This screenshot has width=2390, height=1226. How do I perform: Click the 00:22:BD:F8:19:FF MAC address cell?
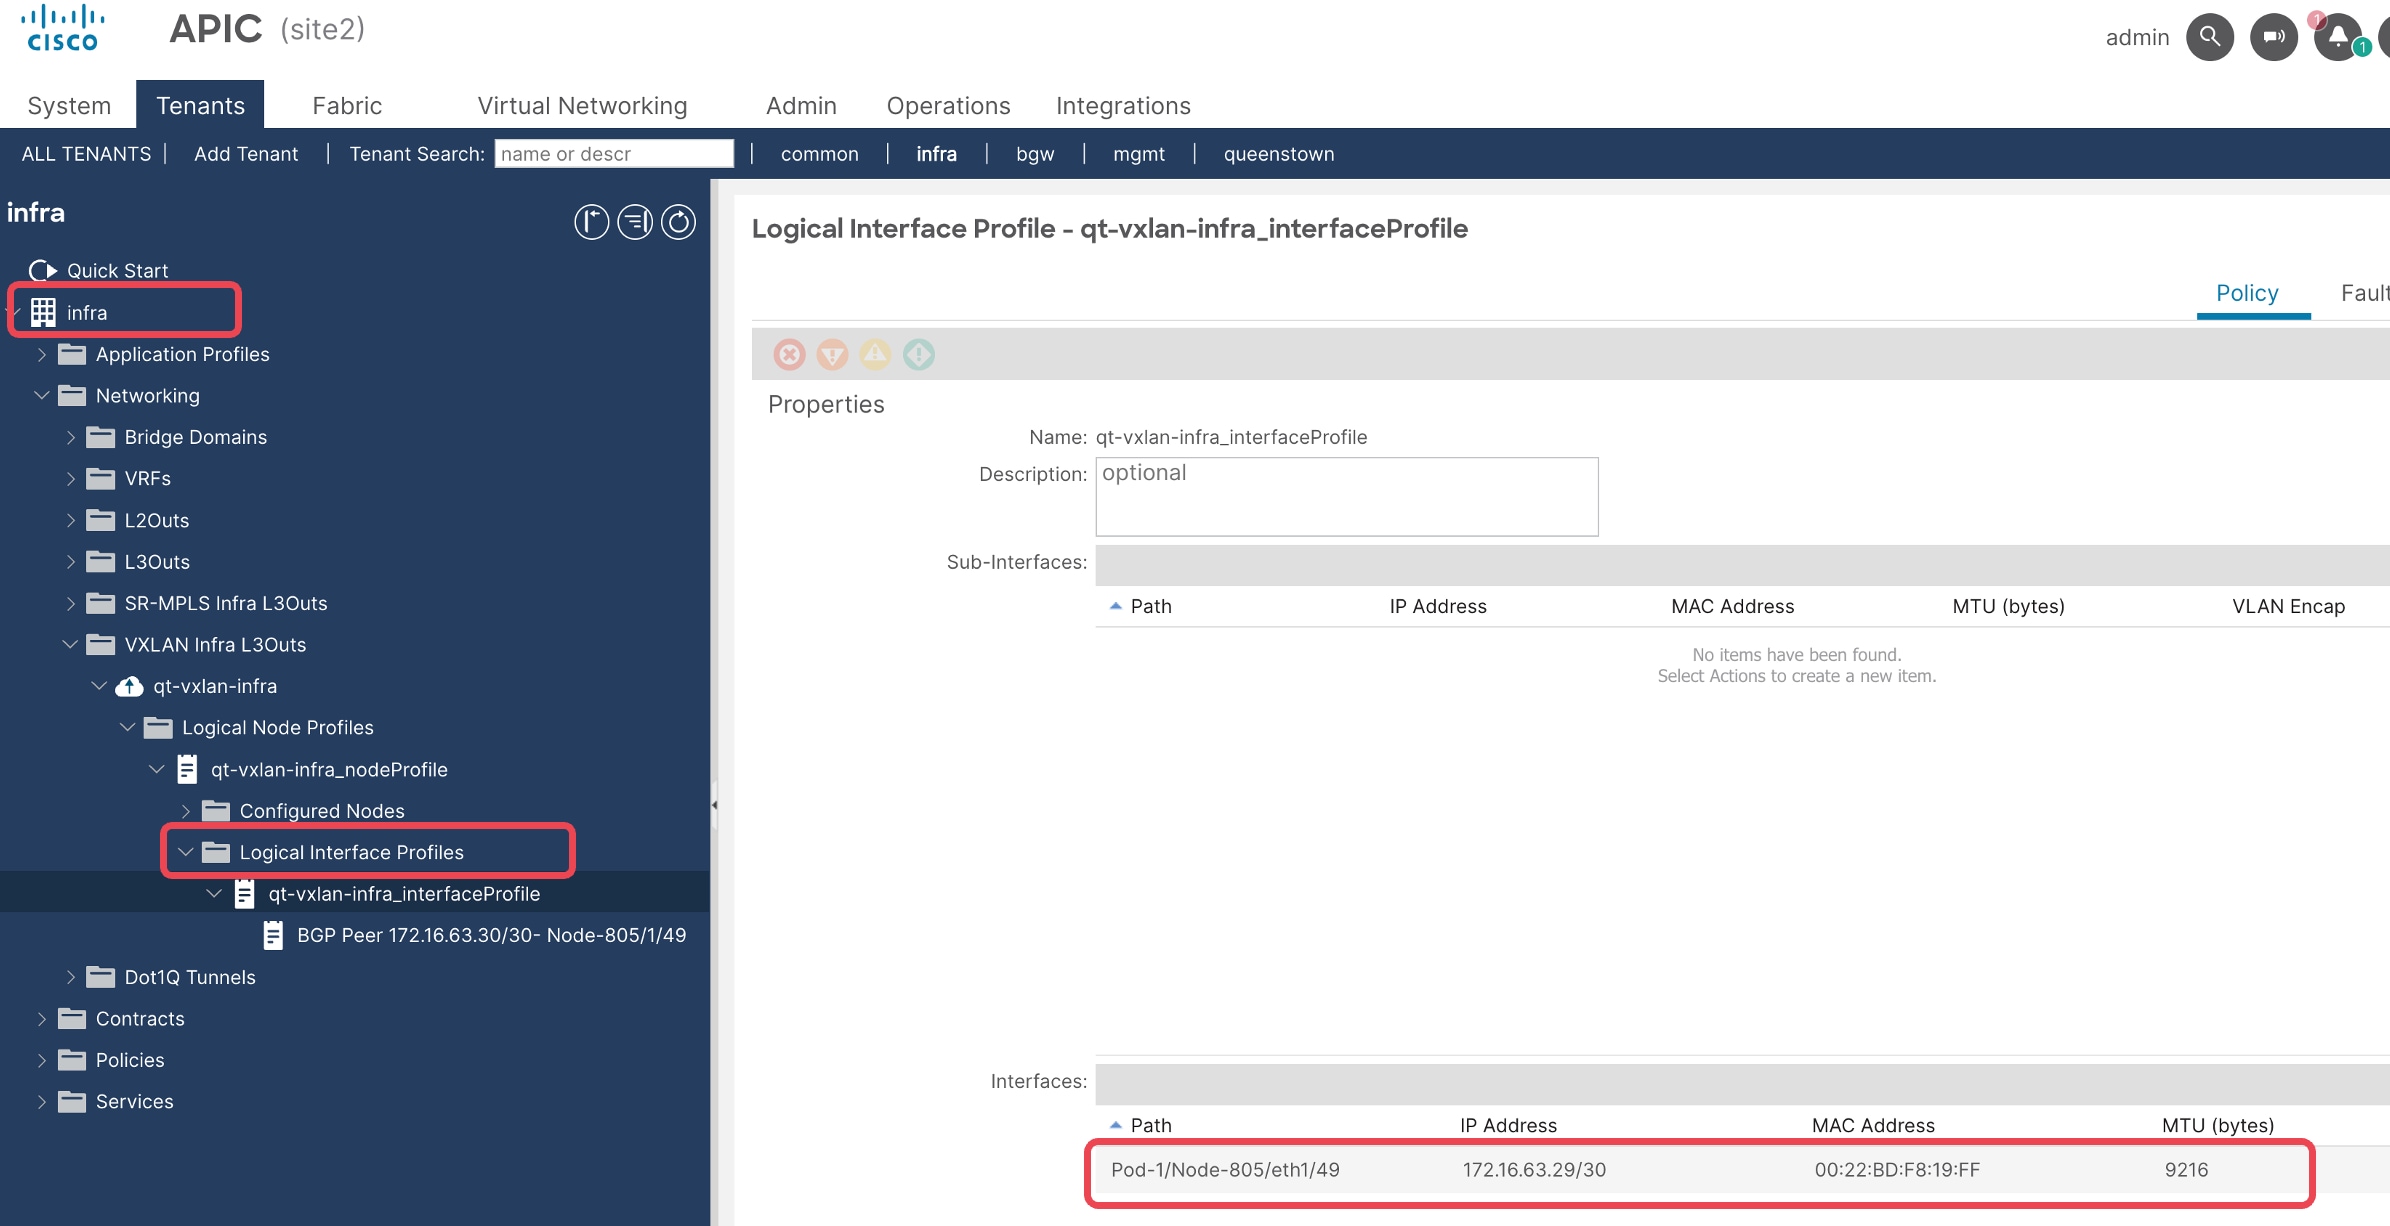point(1897,1170)
